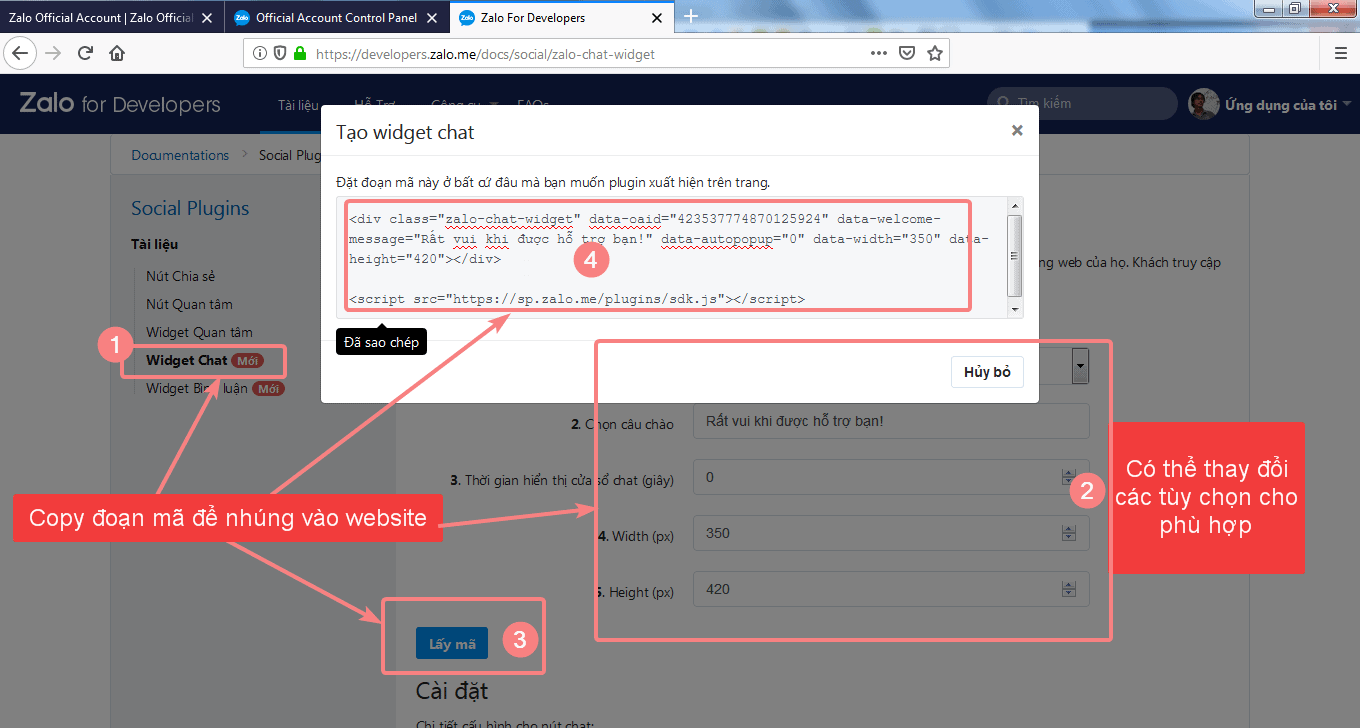Open Nút Quan tâm documentation

coord(189,304)
